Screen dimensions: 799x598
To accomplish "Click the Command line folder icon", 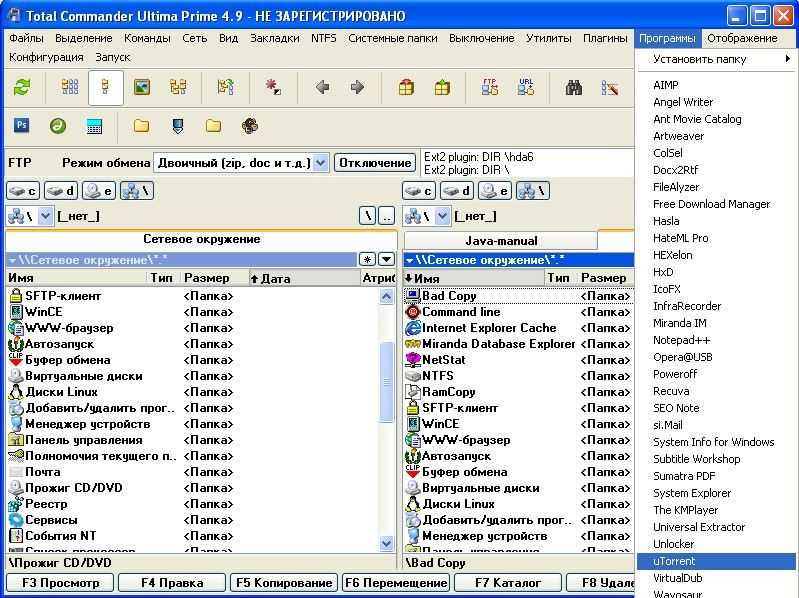I will (412, 312).
